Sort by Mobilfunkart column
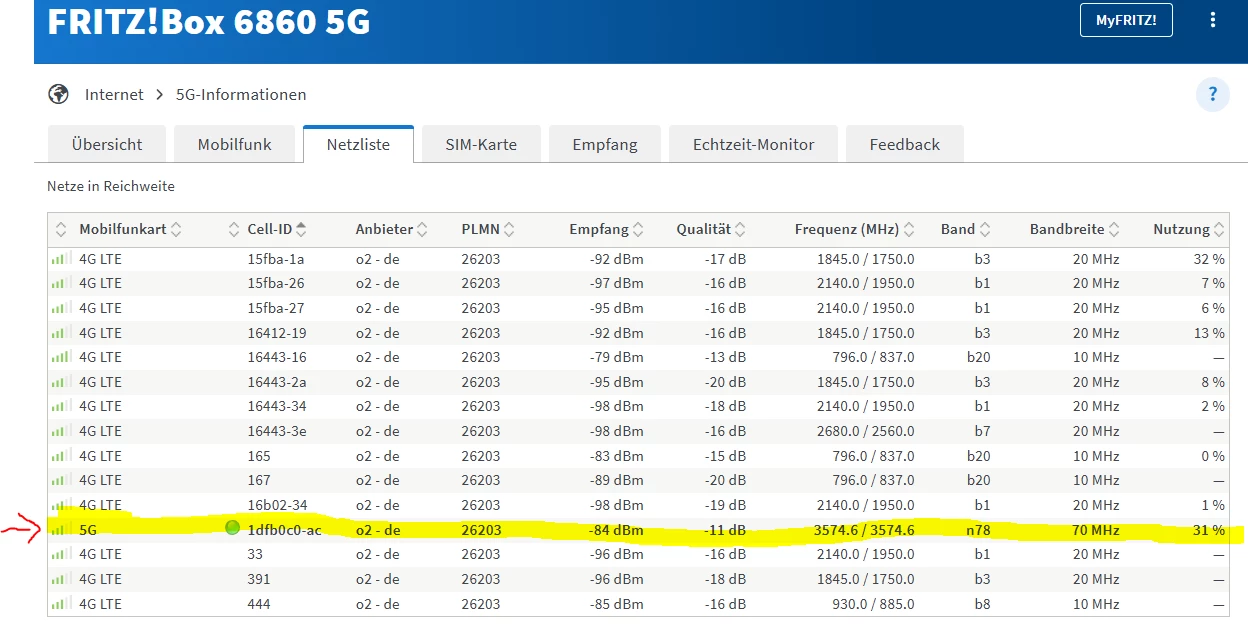 [130, 229]
